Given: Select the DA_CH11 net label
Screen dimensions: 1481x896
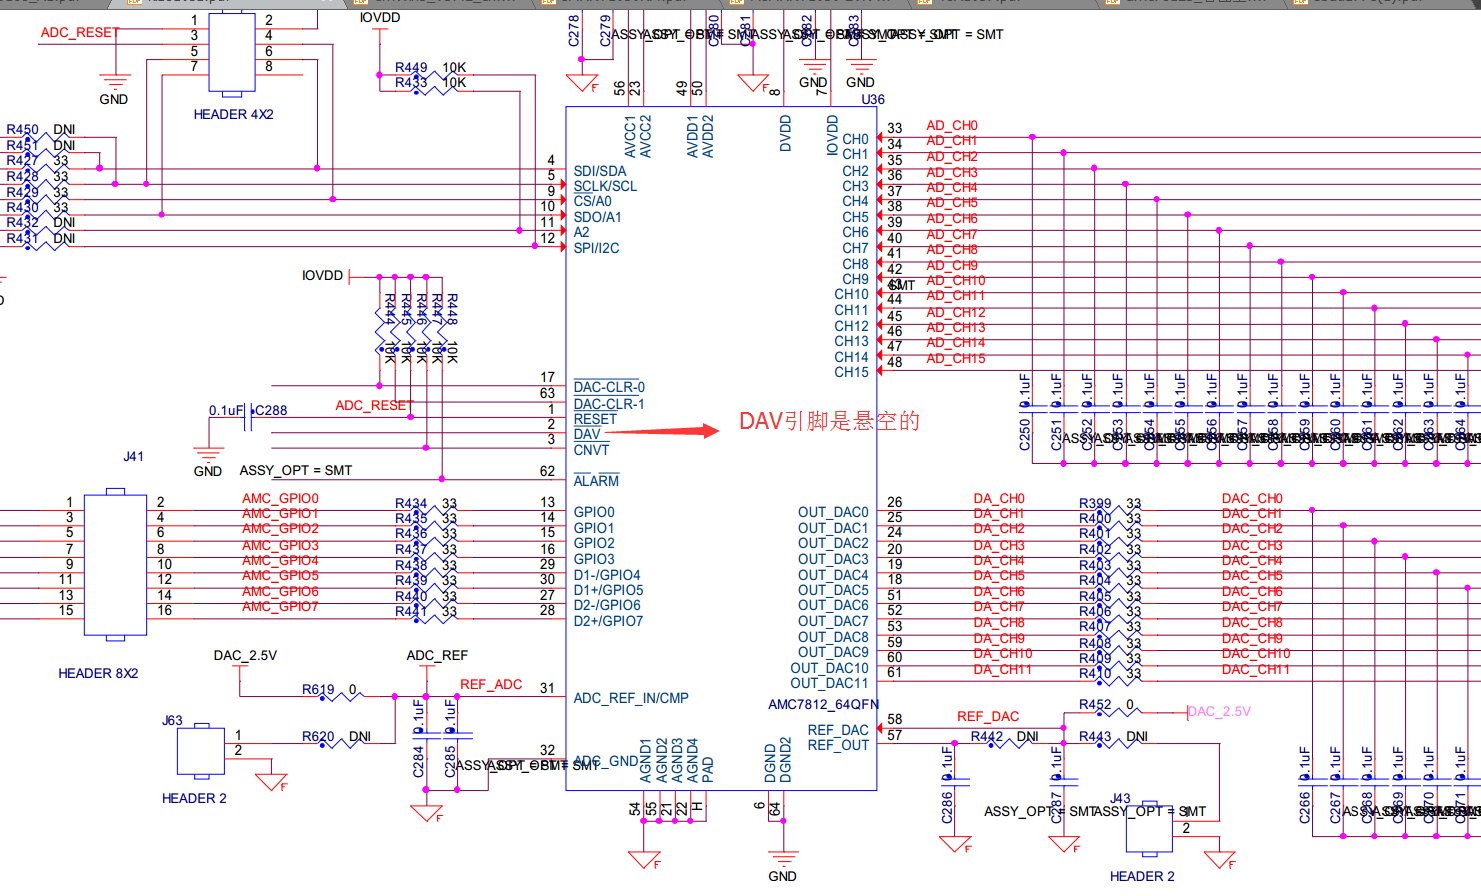Looking at the screenshot, I should click(1003, 670).
